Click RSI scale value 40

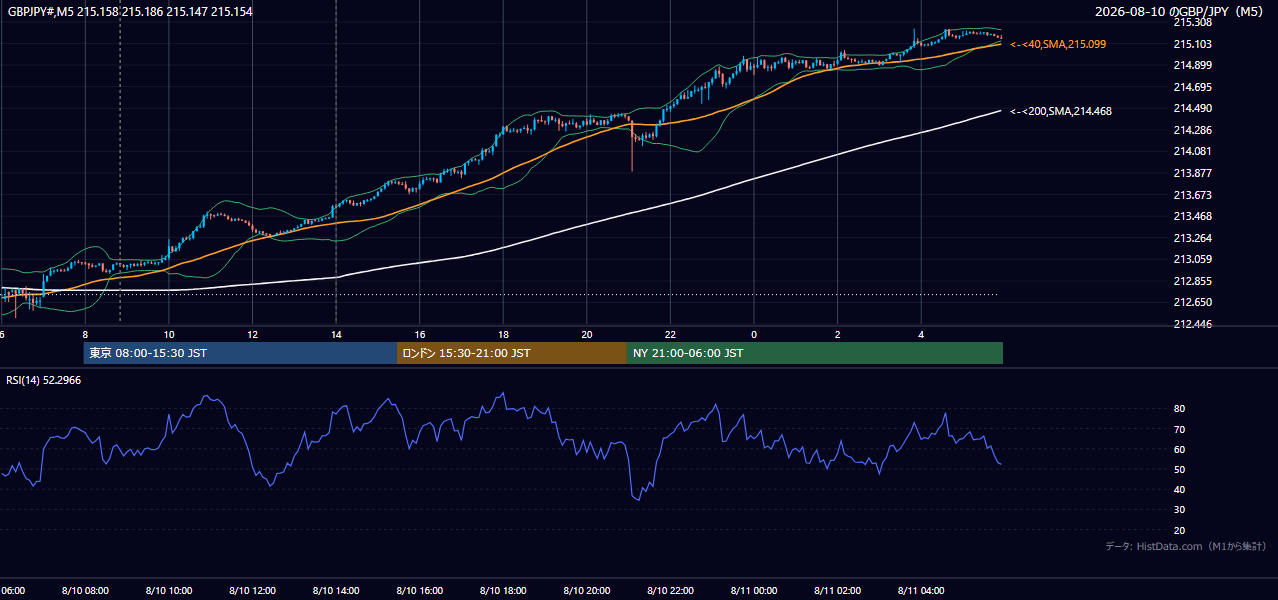coord(1179,489)
